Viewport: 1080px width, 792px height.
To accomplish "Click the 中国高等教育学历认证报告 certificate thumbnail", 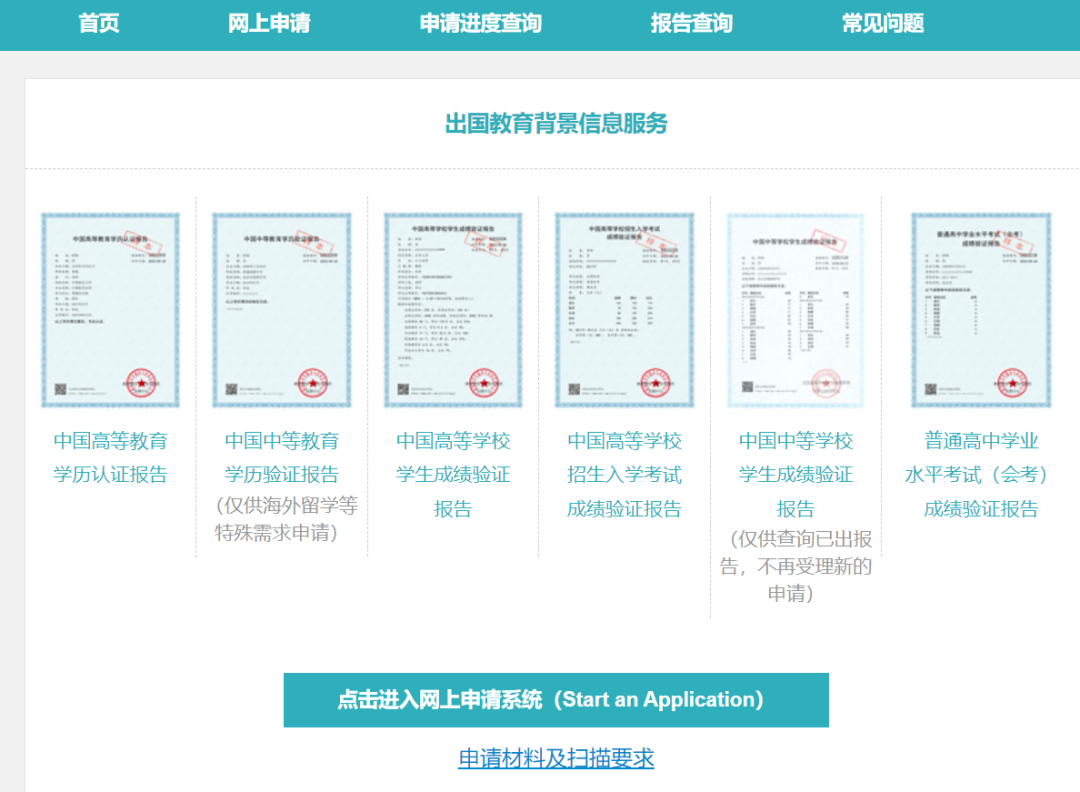I will (110, 310).
